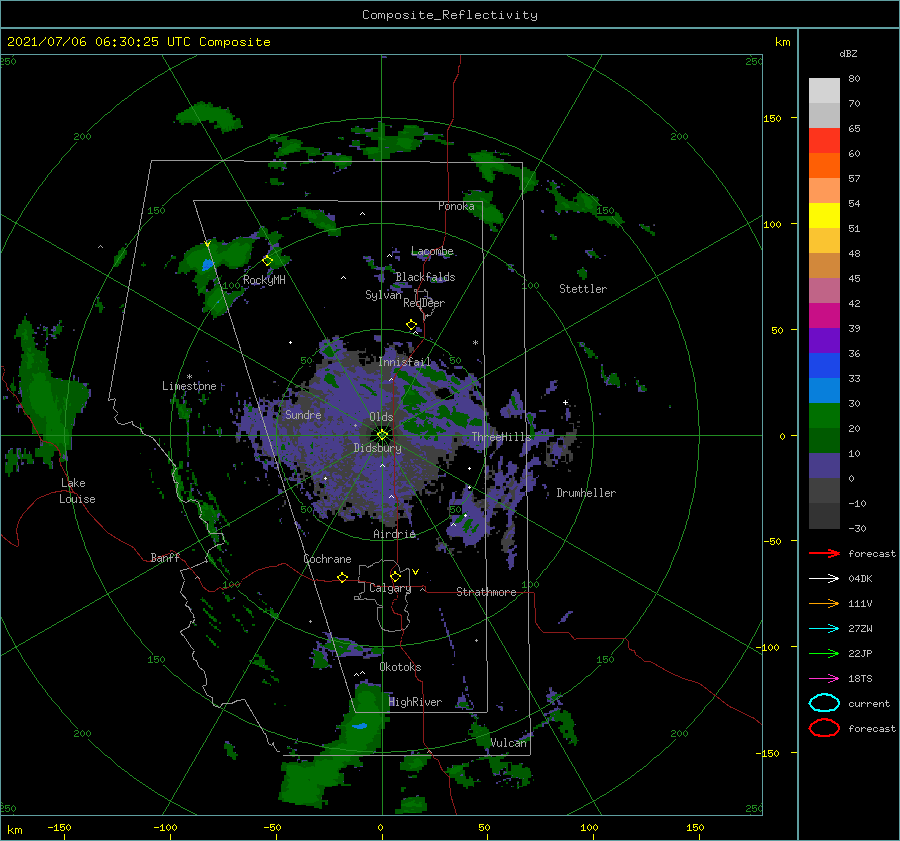
Task: Click the yellow diamond marker inside Calgary
Action: click(395, 576)
